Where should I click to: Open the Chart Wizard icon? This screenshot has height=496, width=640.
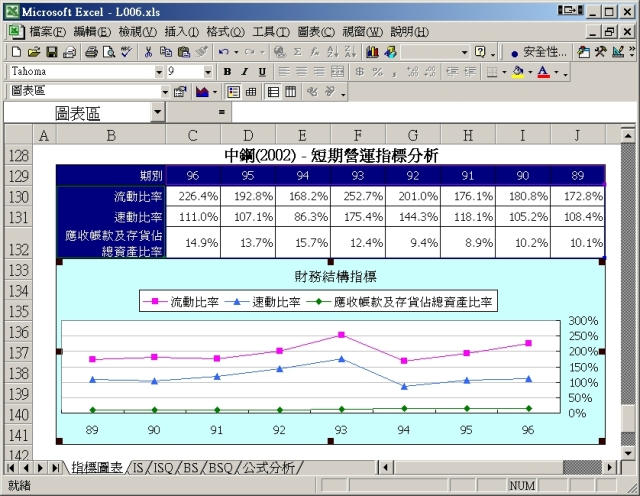[x=372, y=52]
